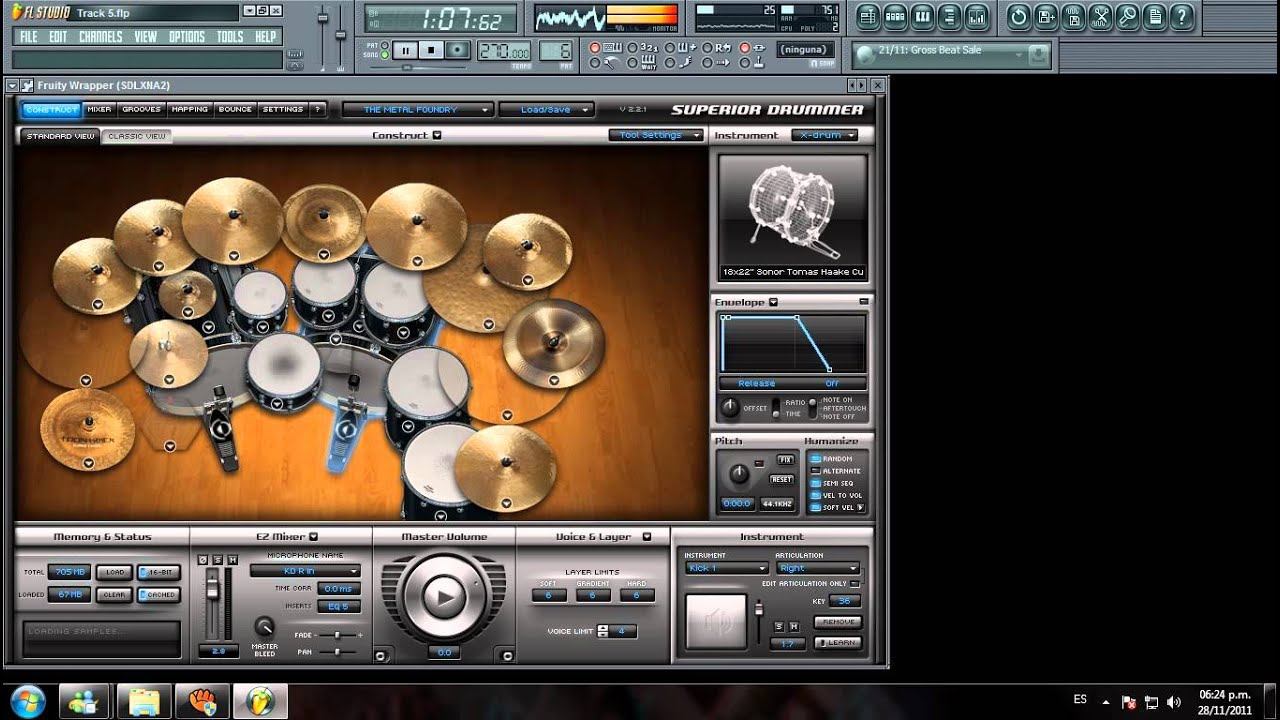Image resolution: width=1280 pixels, height=720 pixels.
Task: Click the magnifier toolbar icon
Action: [1127, 16]
